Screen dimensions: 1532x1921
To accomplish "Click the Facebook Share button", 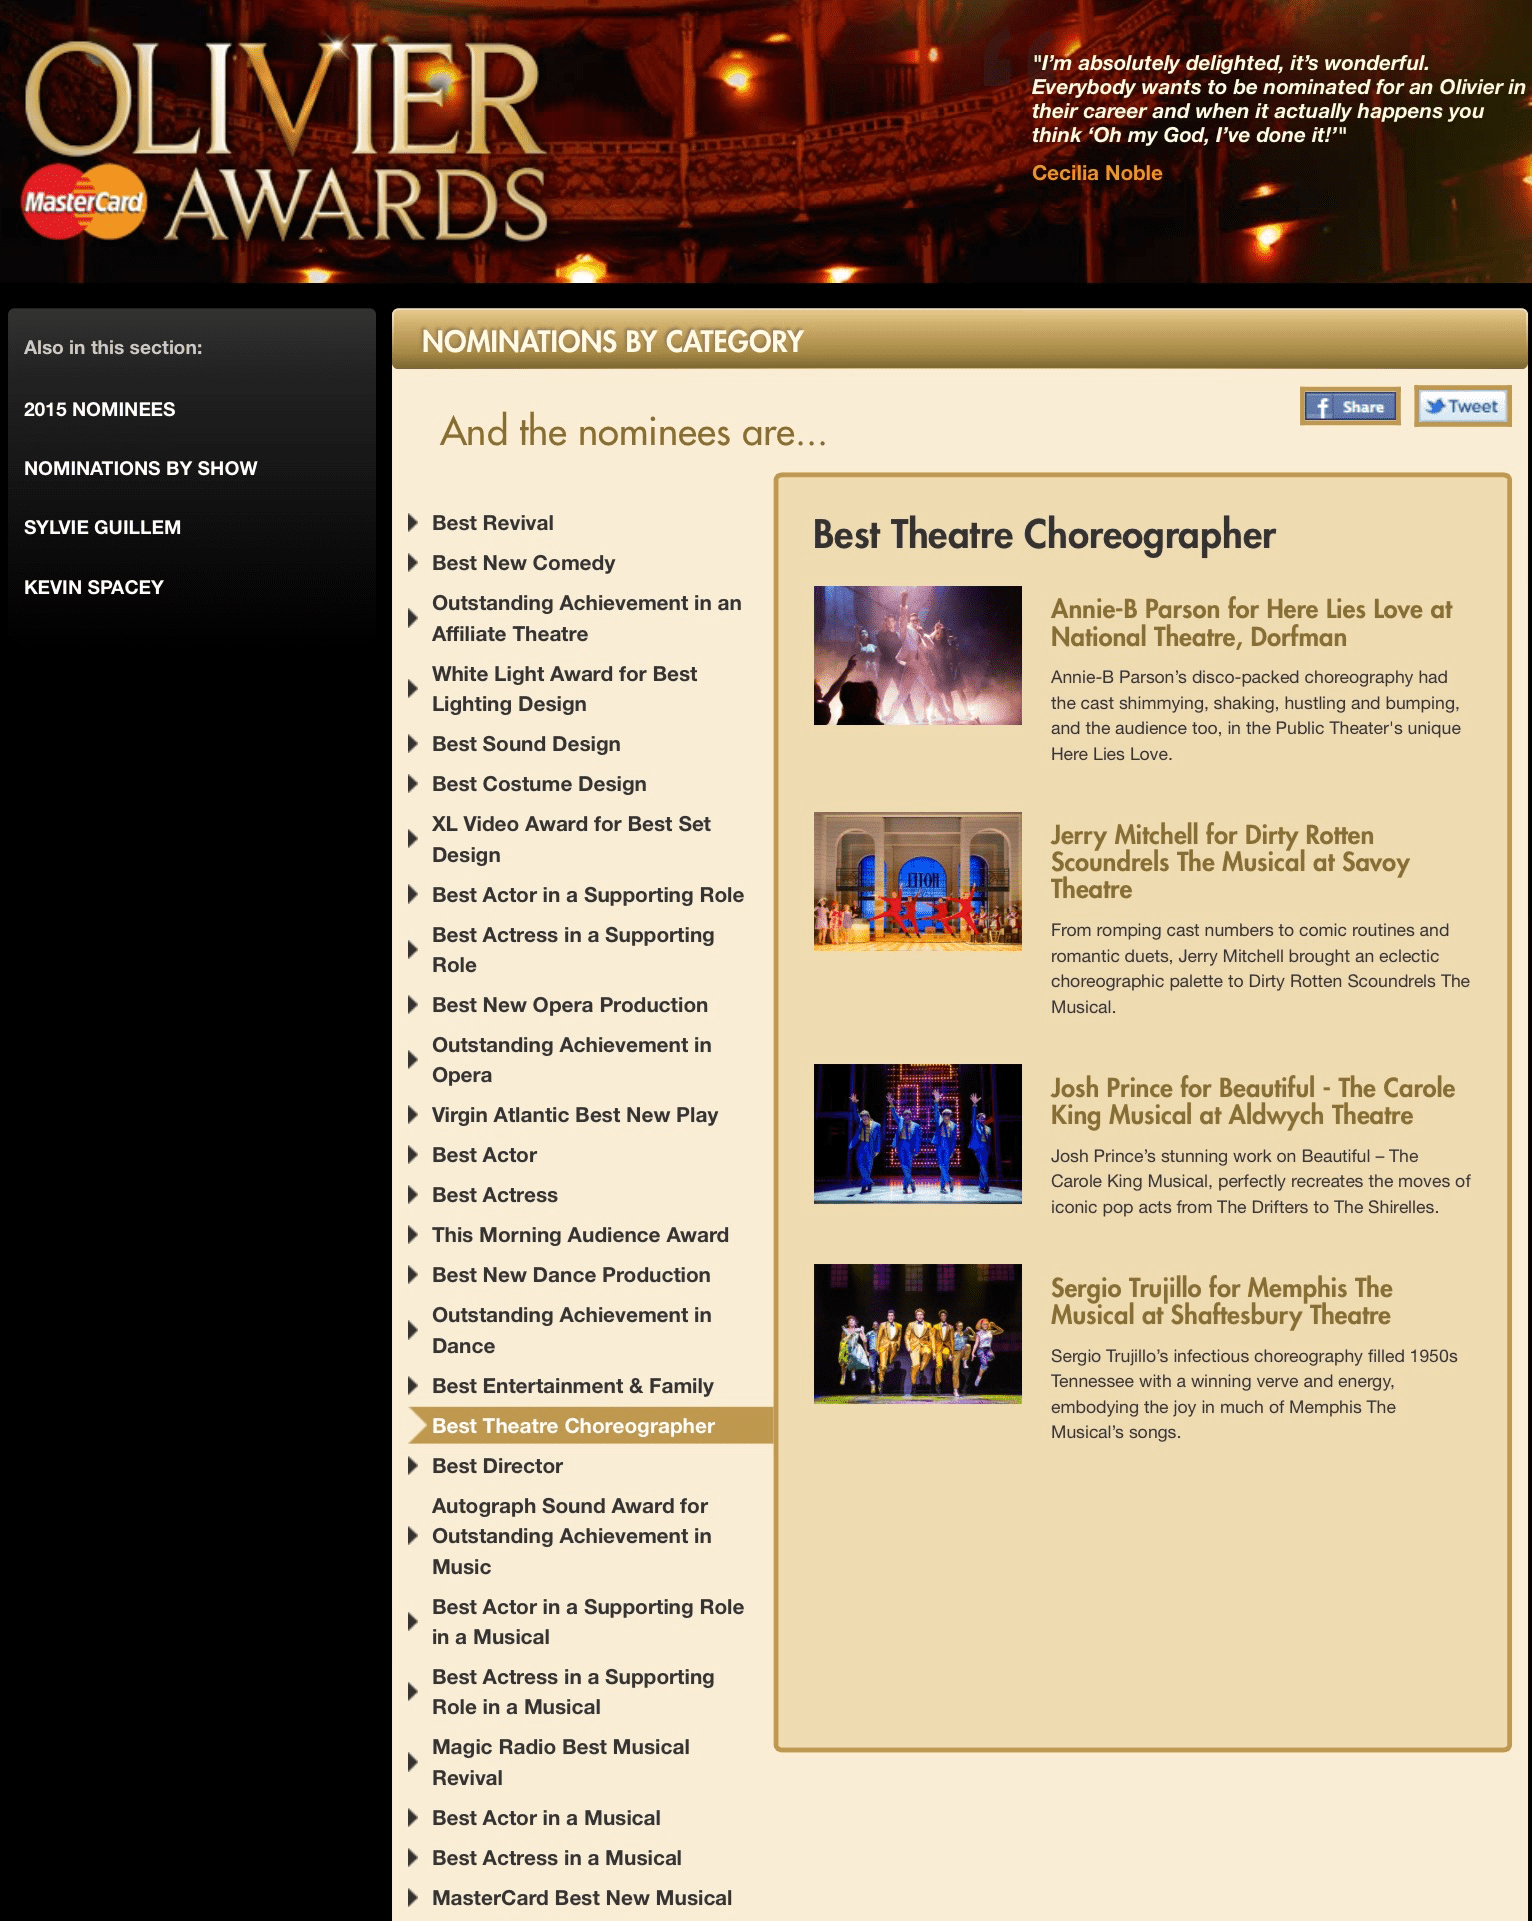I will [x=1350, y=406].
